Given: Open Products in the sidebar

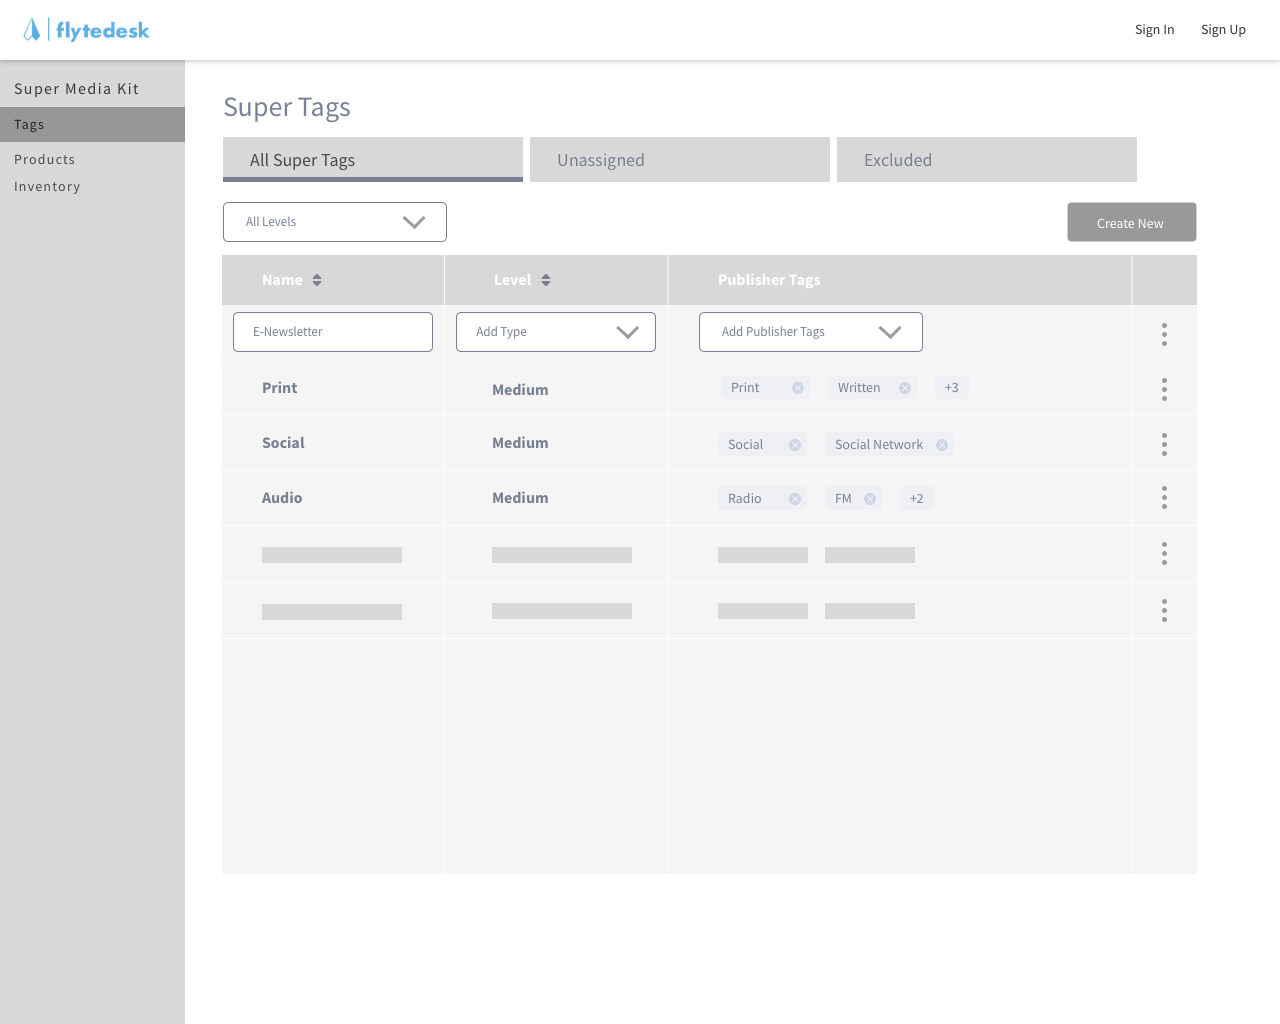Looking at the screenshot, I should tap(45, 160).
